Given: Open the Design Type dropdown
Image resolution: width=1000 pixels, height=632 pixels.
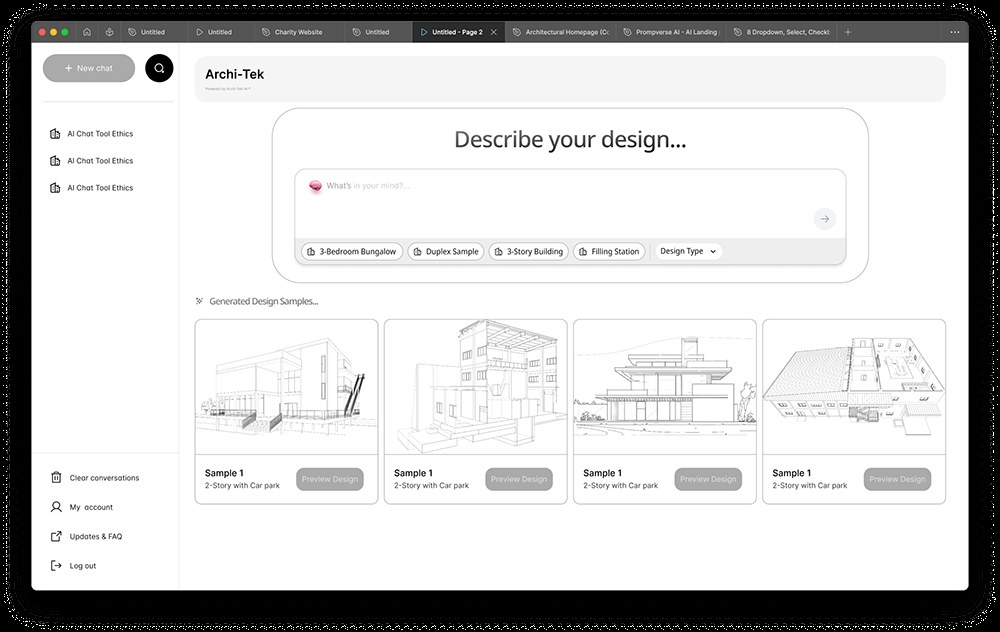Looking at the screenshot, I should tap(688, 251).
